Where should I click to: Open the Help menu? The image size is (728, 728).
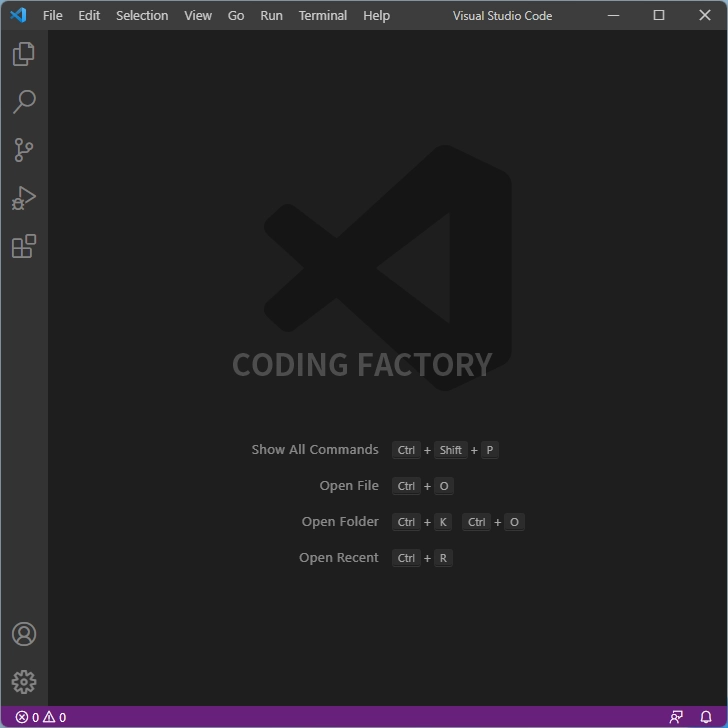pos(377,16)
